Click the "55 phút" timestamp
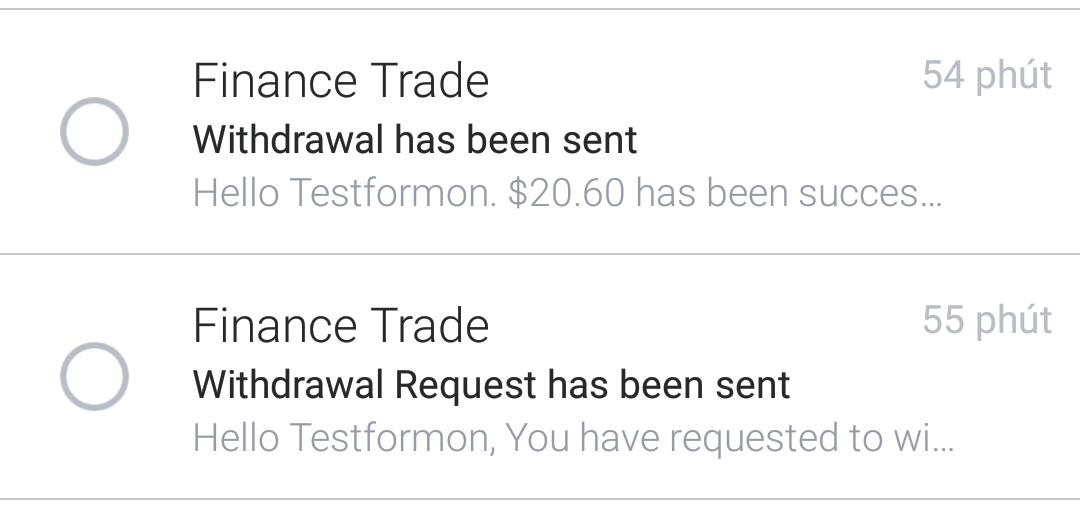Screen dimensions: 1080x505 pyautogui.click(x=986, y=320)
